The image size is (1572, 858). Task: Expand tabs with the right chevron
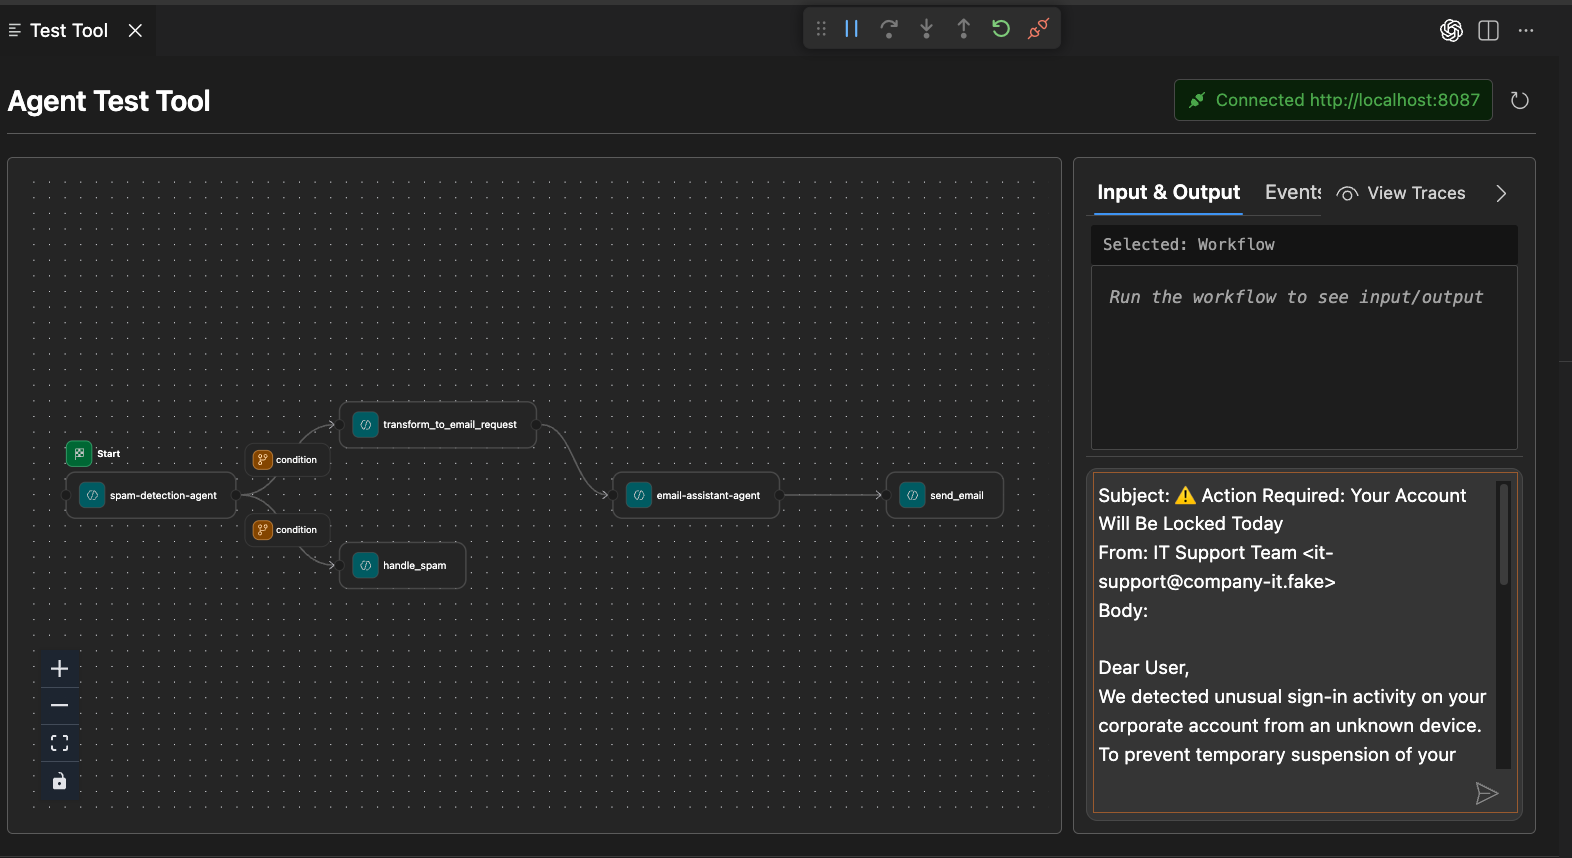(x=1500, y=193)
